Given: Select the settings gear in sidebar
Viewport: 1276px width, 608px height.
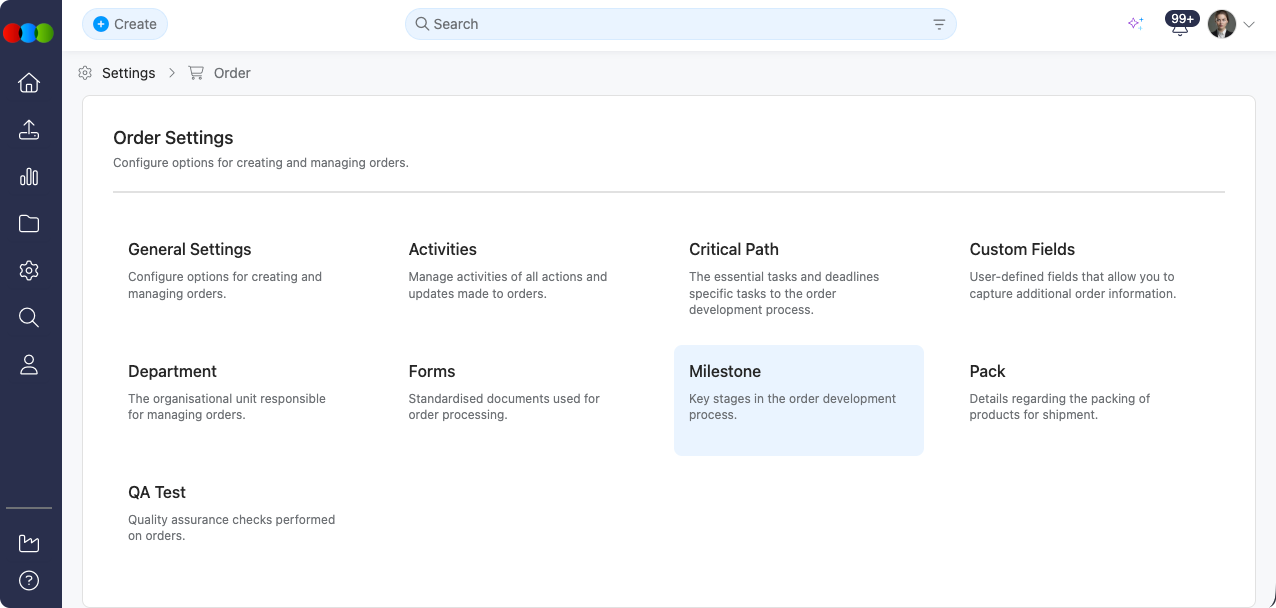Looking at the screenshot, I should click(29, 271).
